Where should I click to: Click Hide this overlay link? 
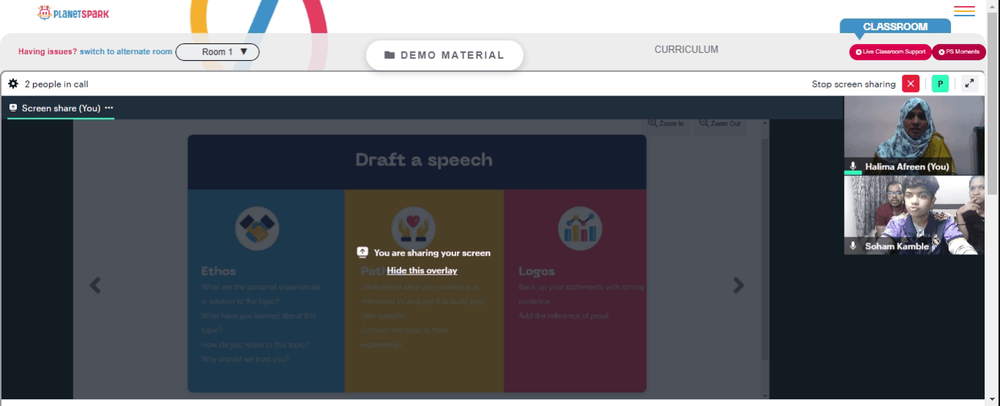[x=422, y=270]
